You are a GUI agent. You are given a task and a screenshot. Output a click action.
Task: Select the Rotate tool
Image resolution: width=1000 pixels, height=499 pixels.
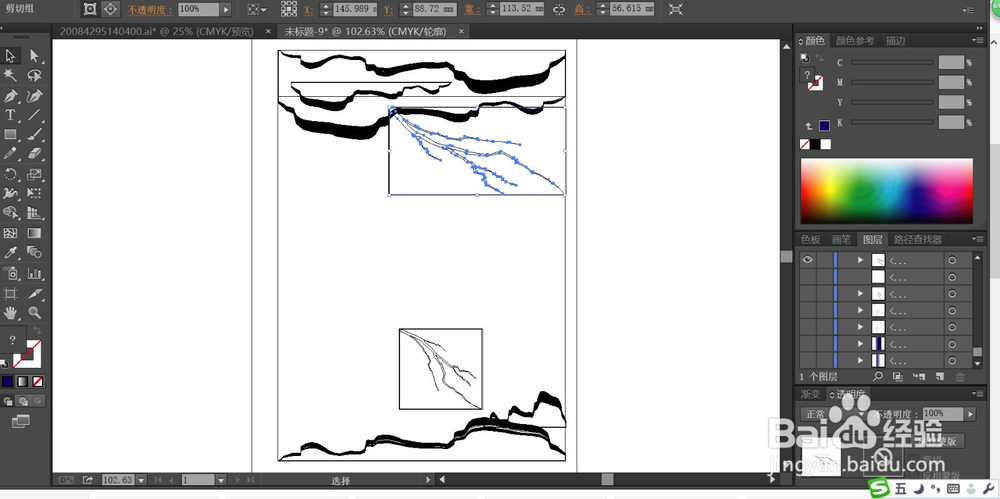(10, 174)
